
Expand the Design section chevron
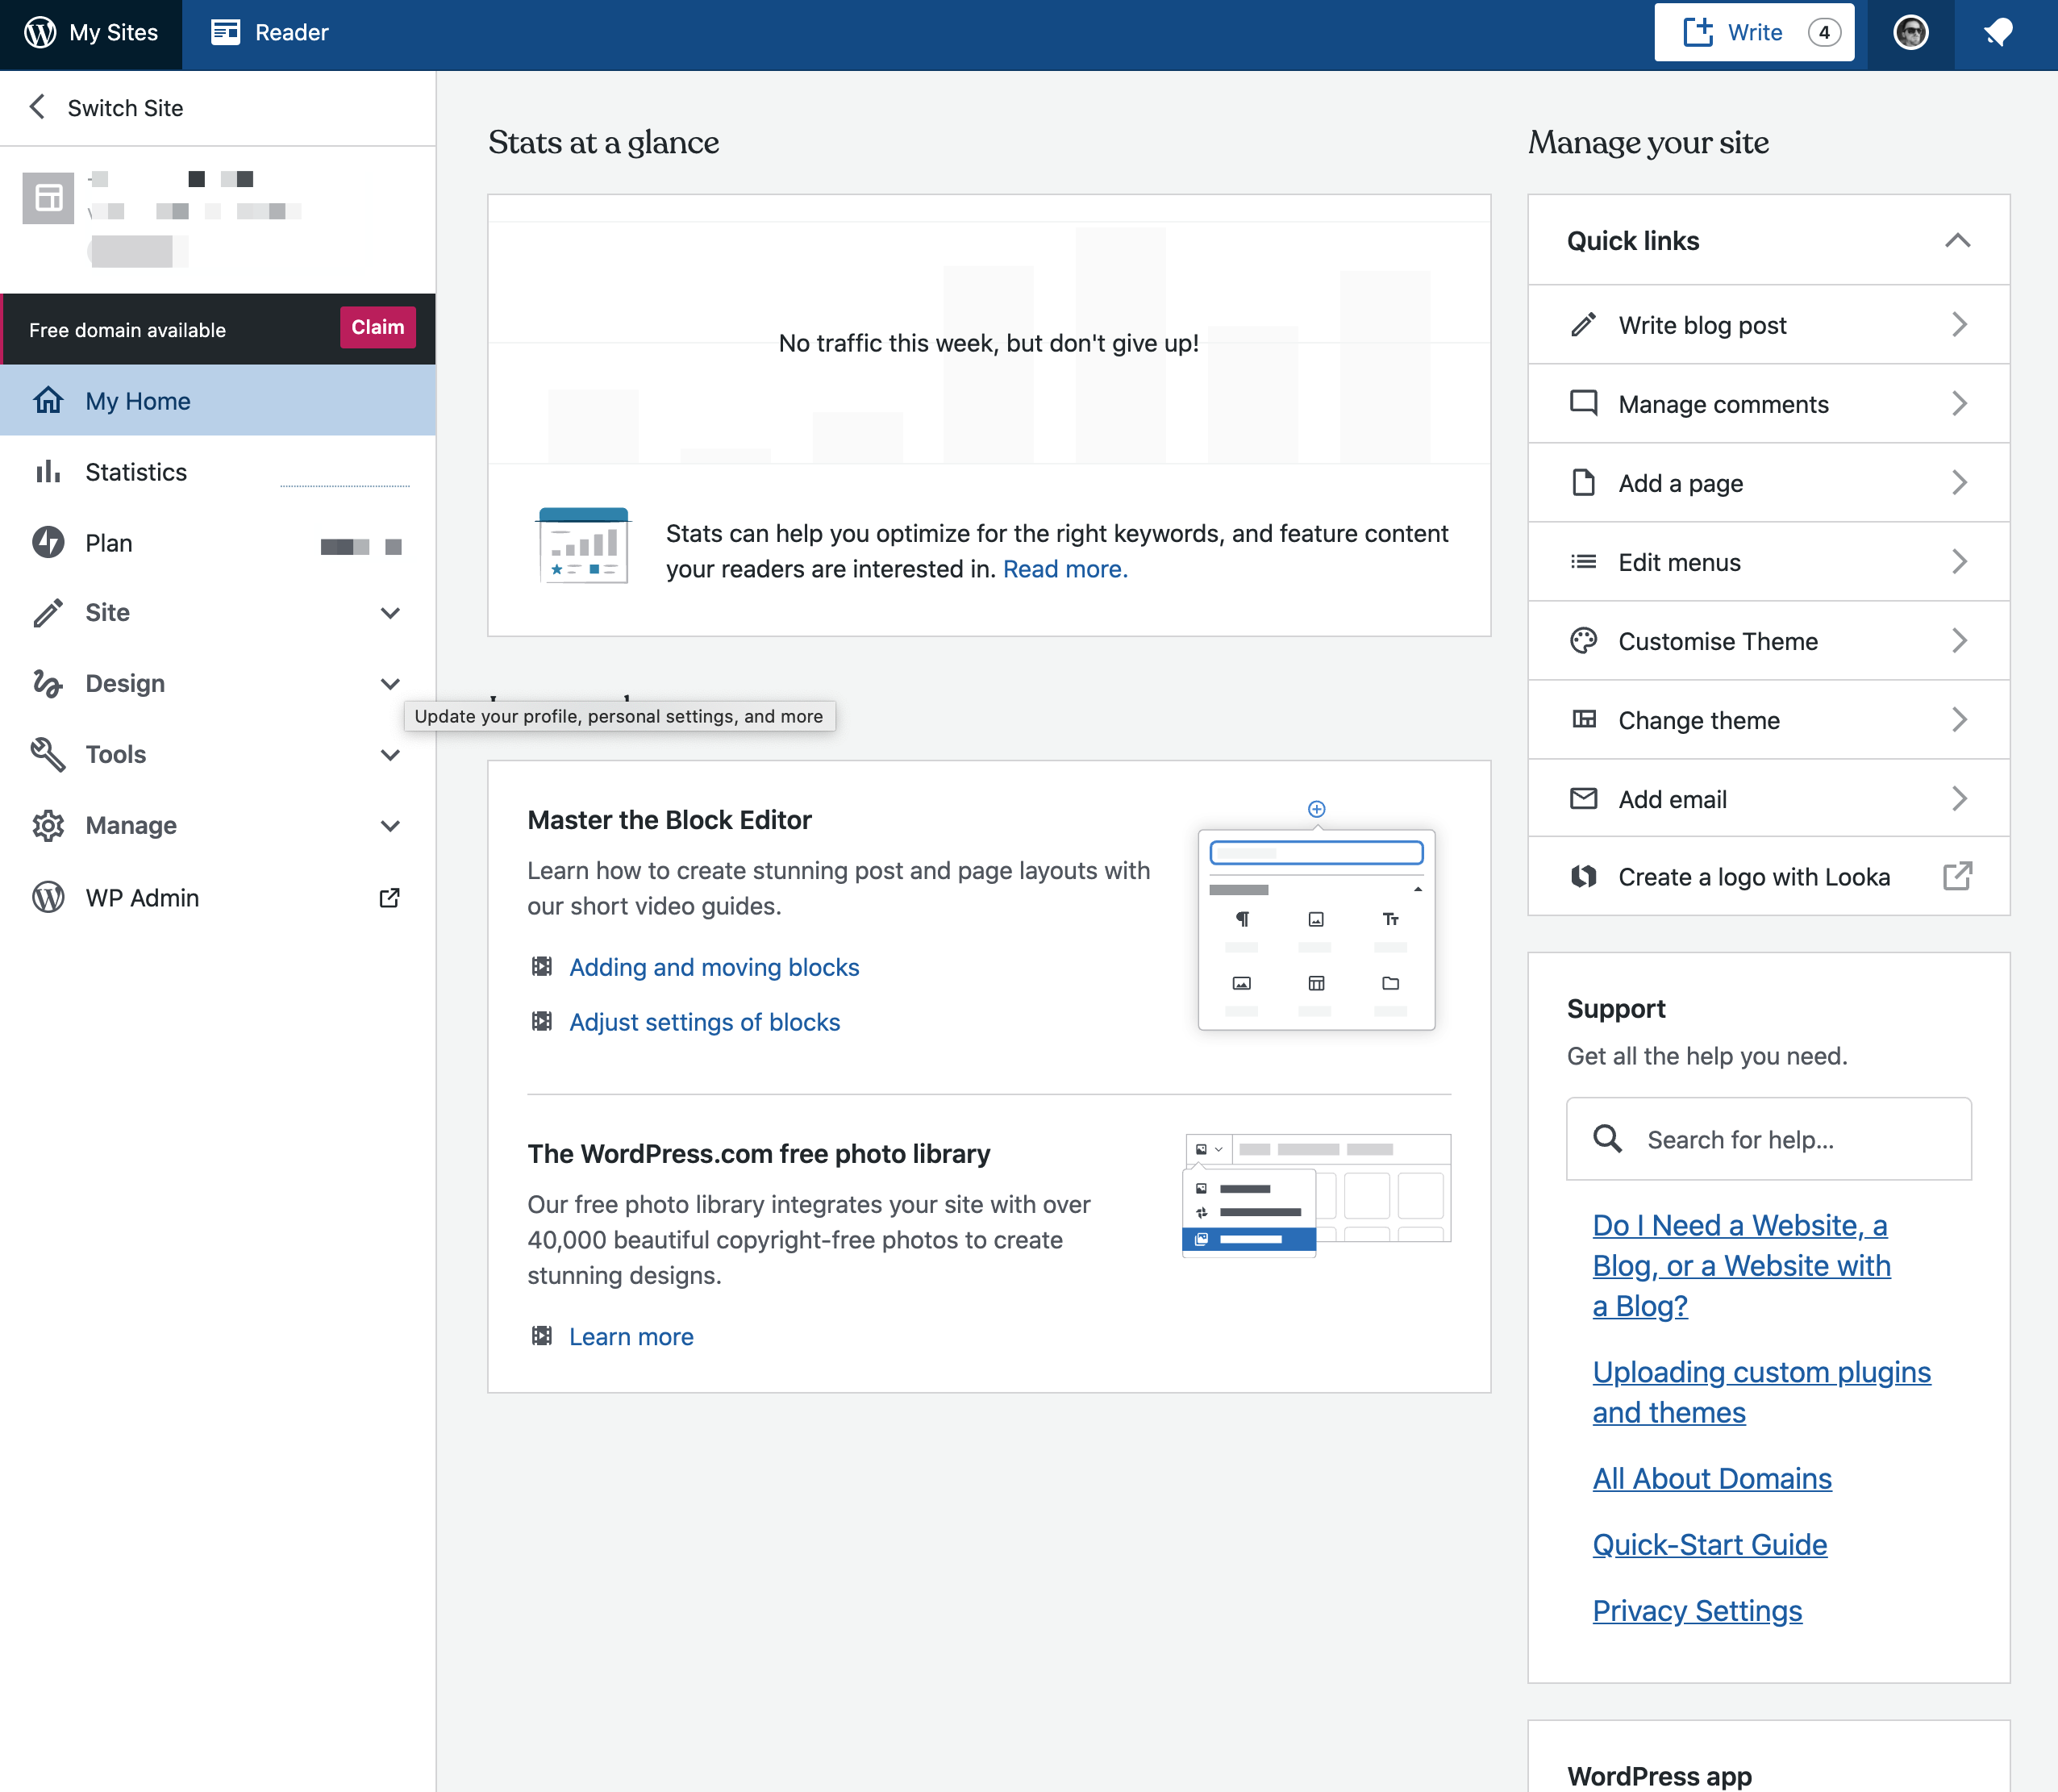click(390, 683)
